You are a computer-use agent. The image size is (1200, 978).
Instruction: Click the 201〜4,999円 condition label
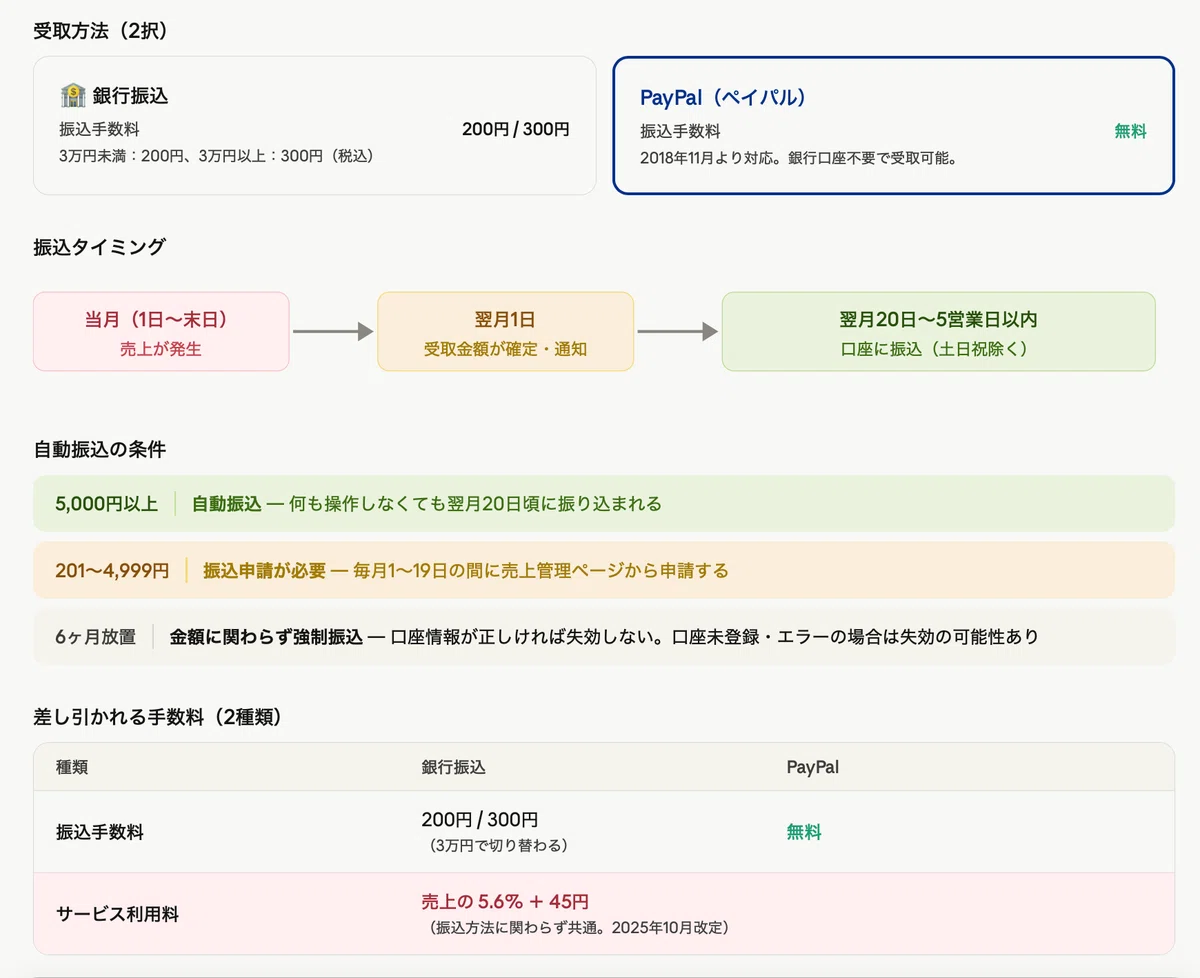point(113,571)
